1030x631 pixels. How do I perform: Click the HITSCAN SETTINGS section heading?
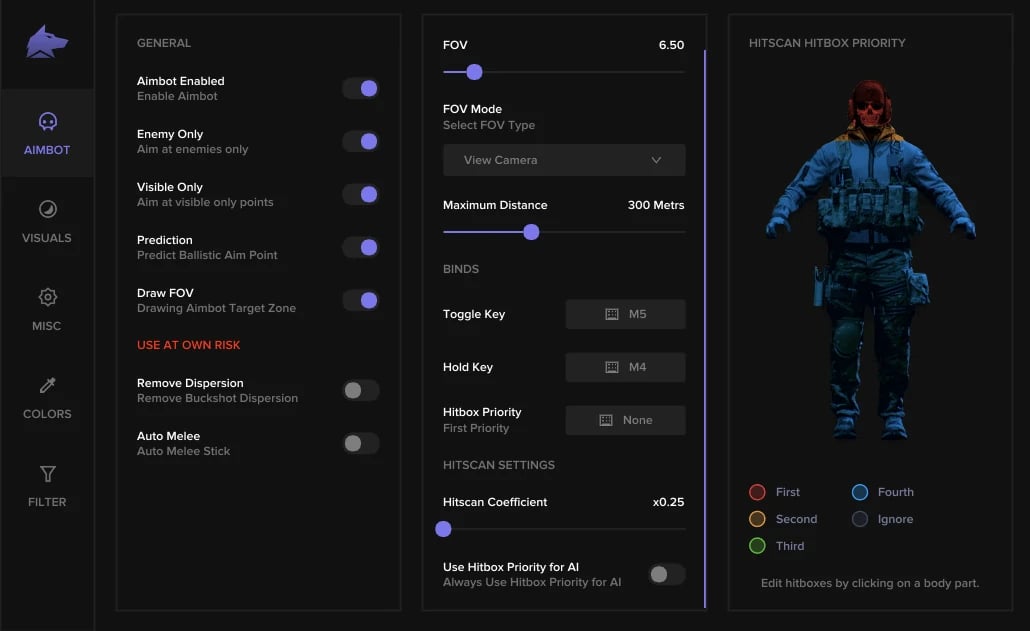point(499,465)
